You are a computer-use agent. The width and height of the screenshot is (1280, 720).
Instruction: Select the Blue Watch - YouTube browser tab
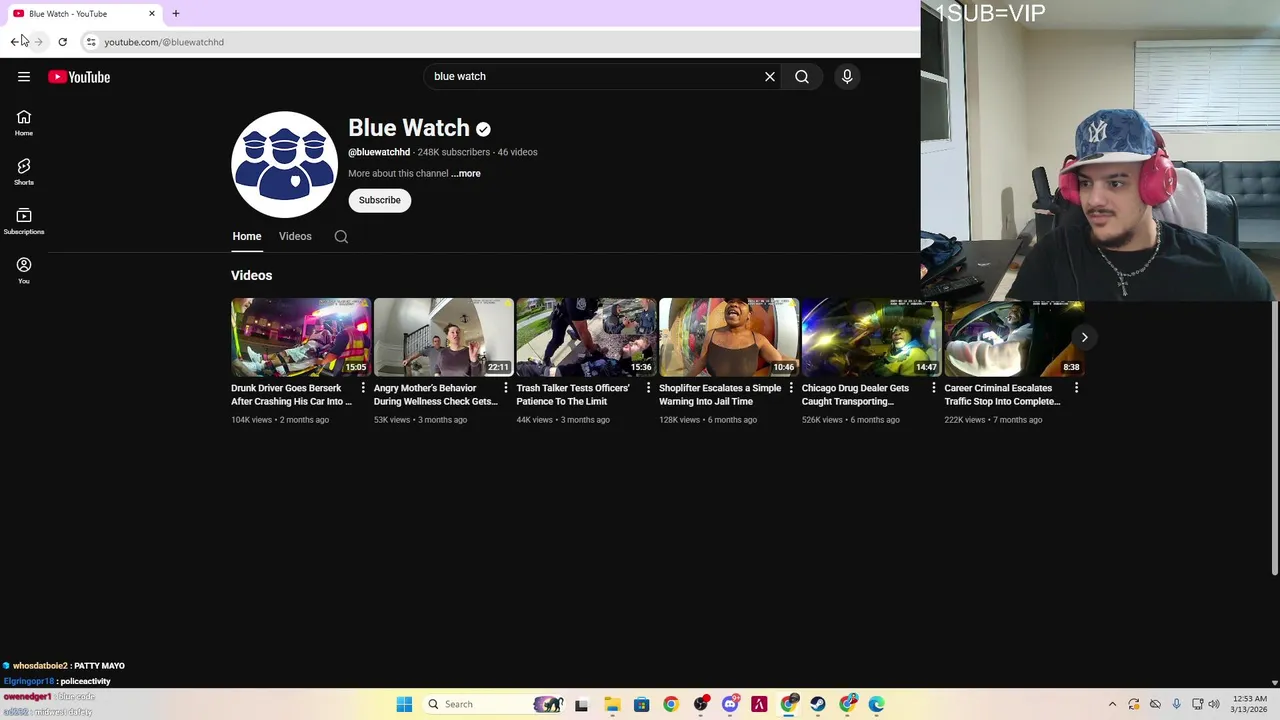[83, 14]
